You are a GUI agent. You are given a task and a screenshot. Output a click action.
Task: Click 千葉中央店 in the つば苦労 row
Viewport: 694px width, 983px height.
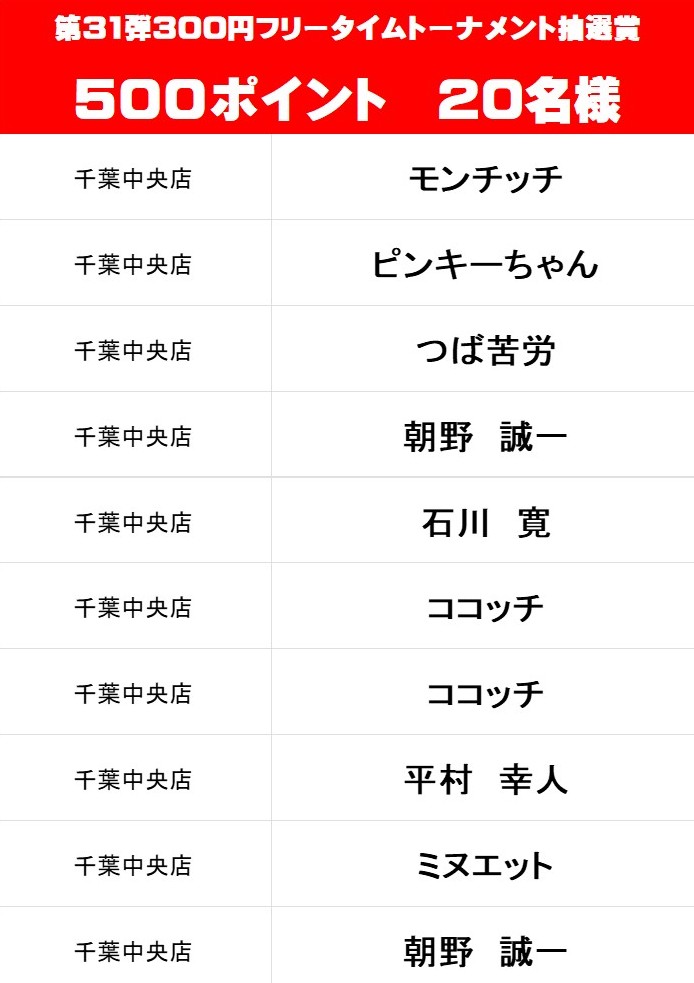click(x=133, y=352)
